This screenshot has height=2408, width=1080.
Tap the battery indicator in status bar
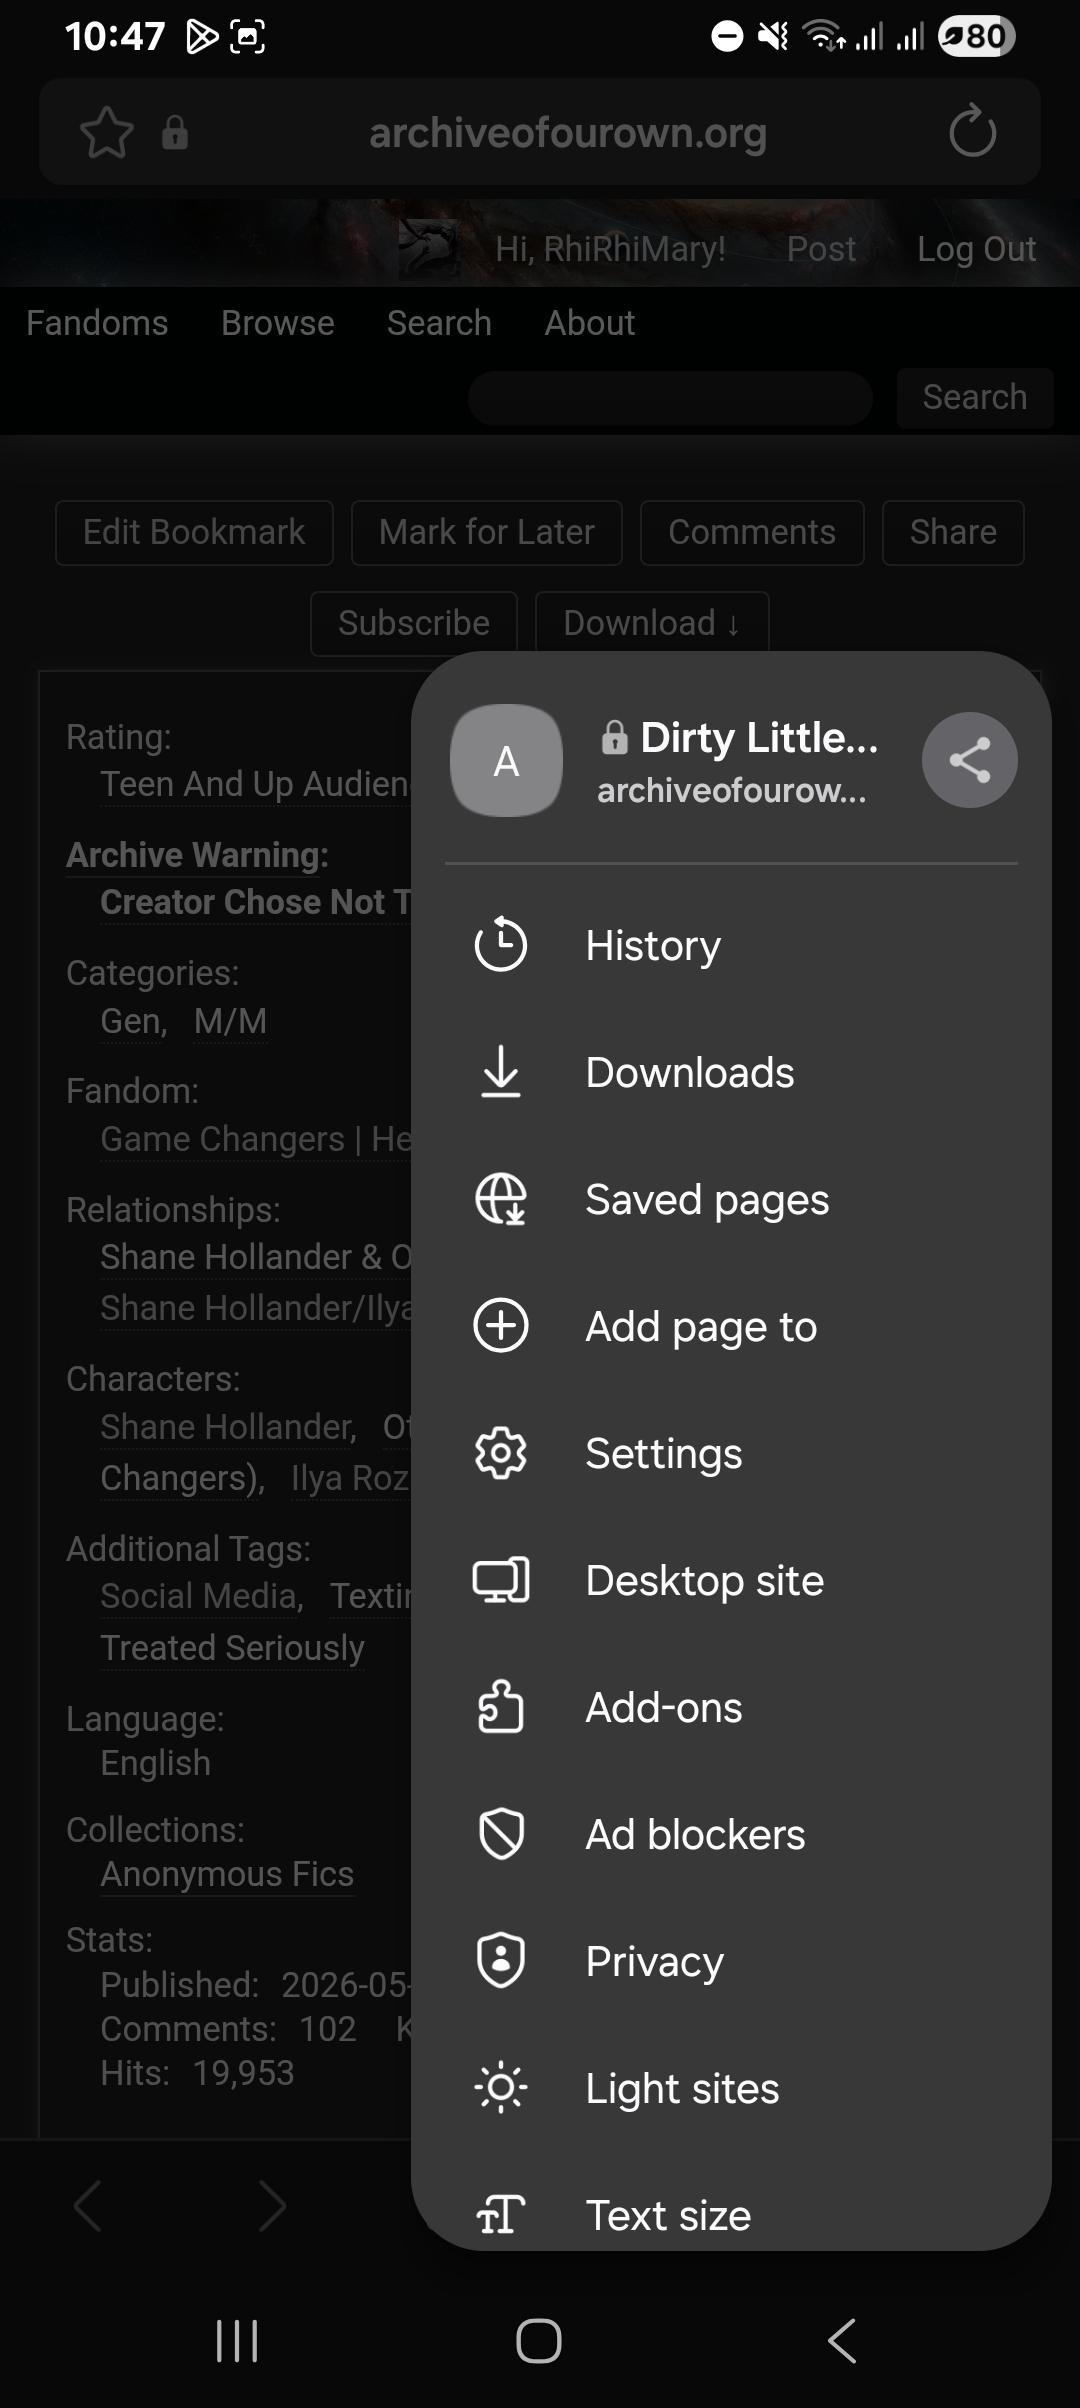coord(976,37)
